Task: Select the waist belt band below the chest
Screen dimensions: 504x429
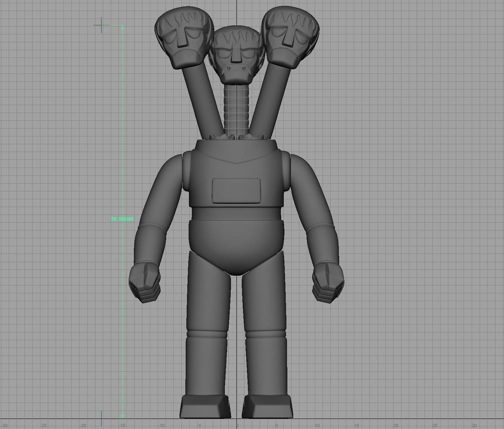Action: (236, 213)
